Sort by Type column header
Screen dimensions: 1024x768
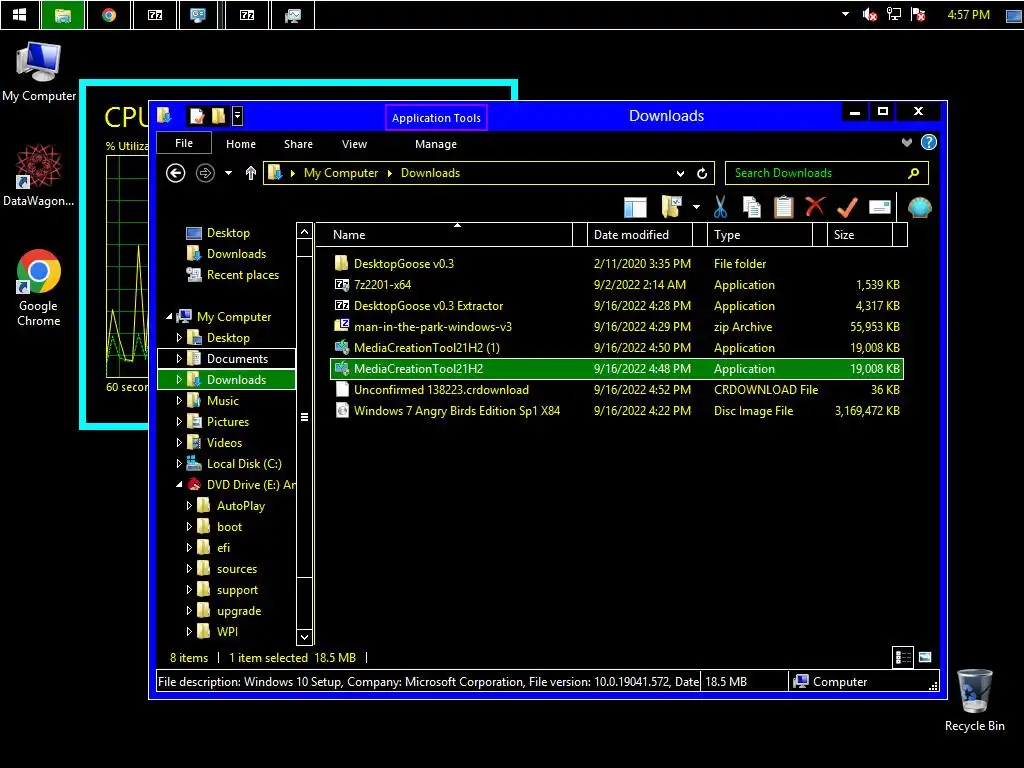coord(760,234)
